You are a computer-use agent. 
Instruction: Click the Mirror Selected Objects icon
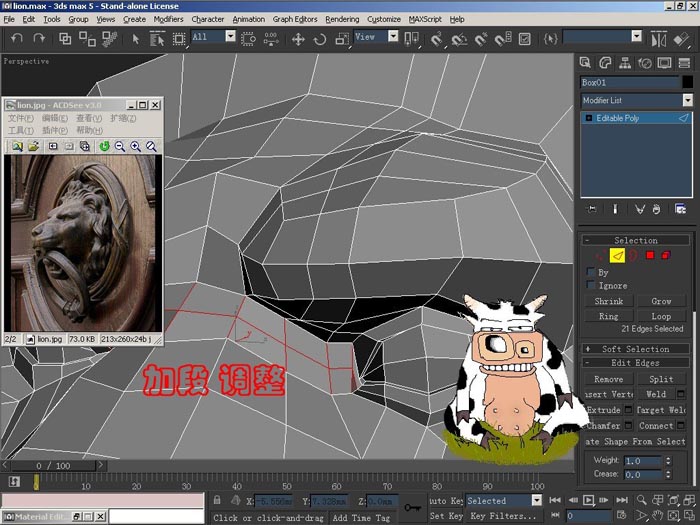point(658,39)
